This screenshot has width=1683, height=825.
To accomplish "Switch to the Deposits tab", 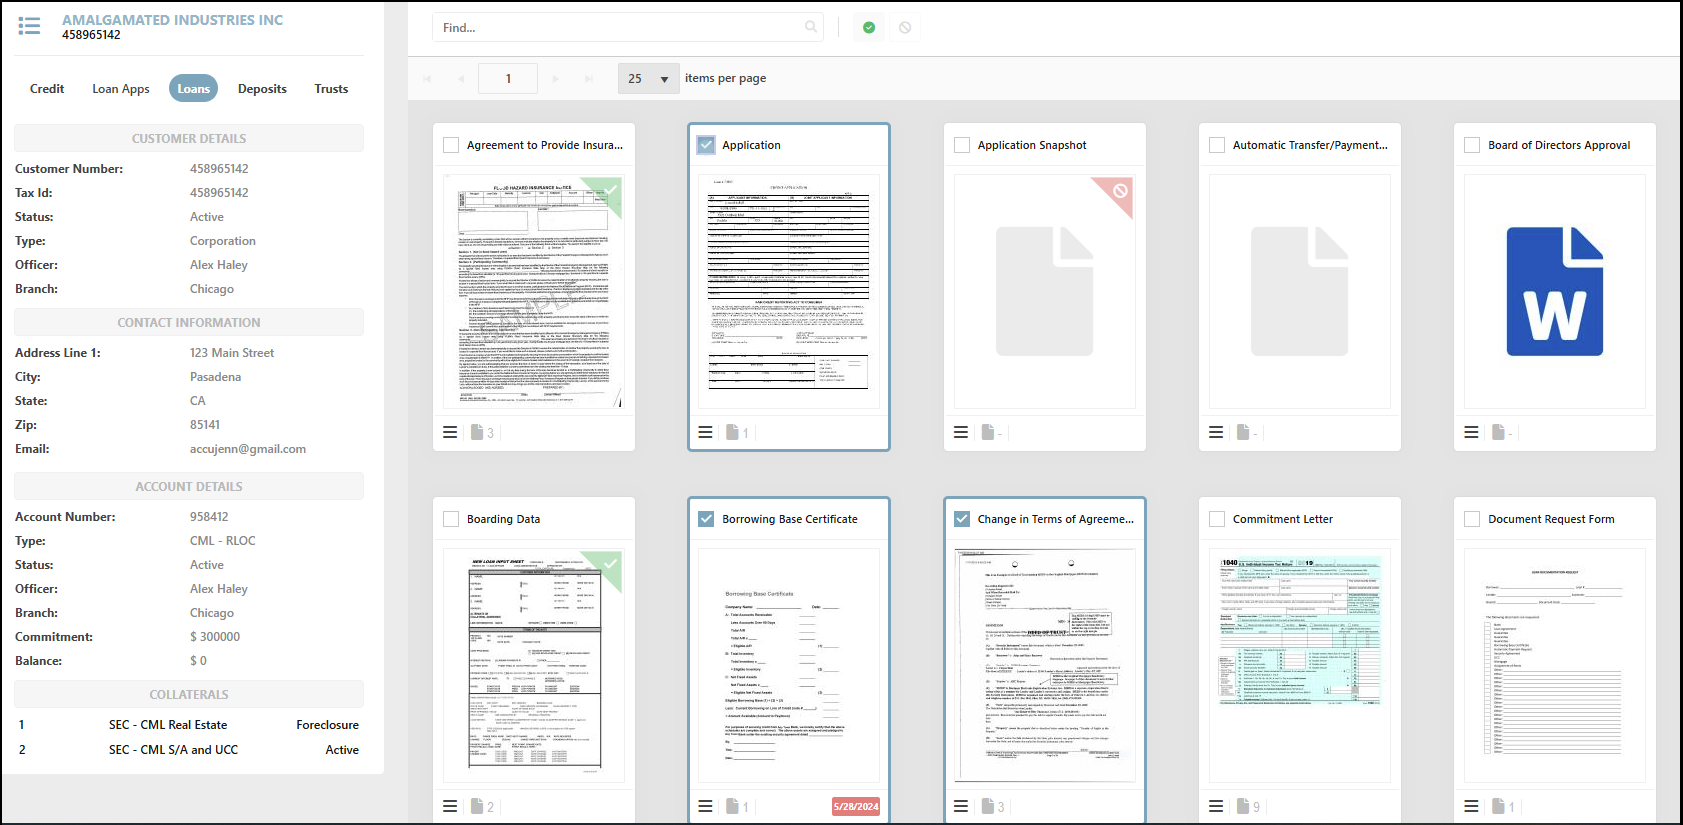I will tap(262, 89).
